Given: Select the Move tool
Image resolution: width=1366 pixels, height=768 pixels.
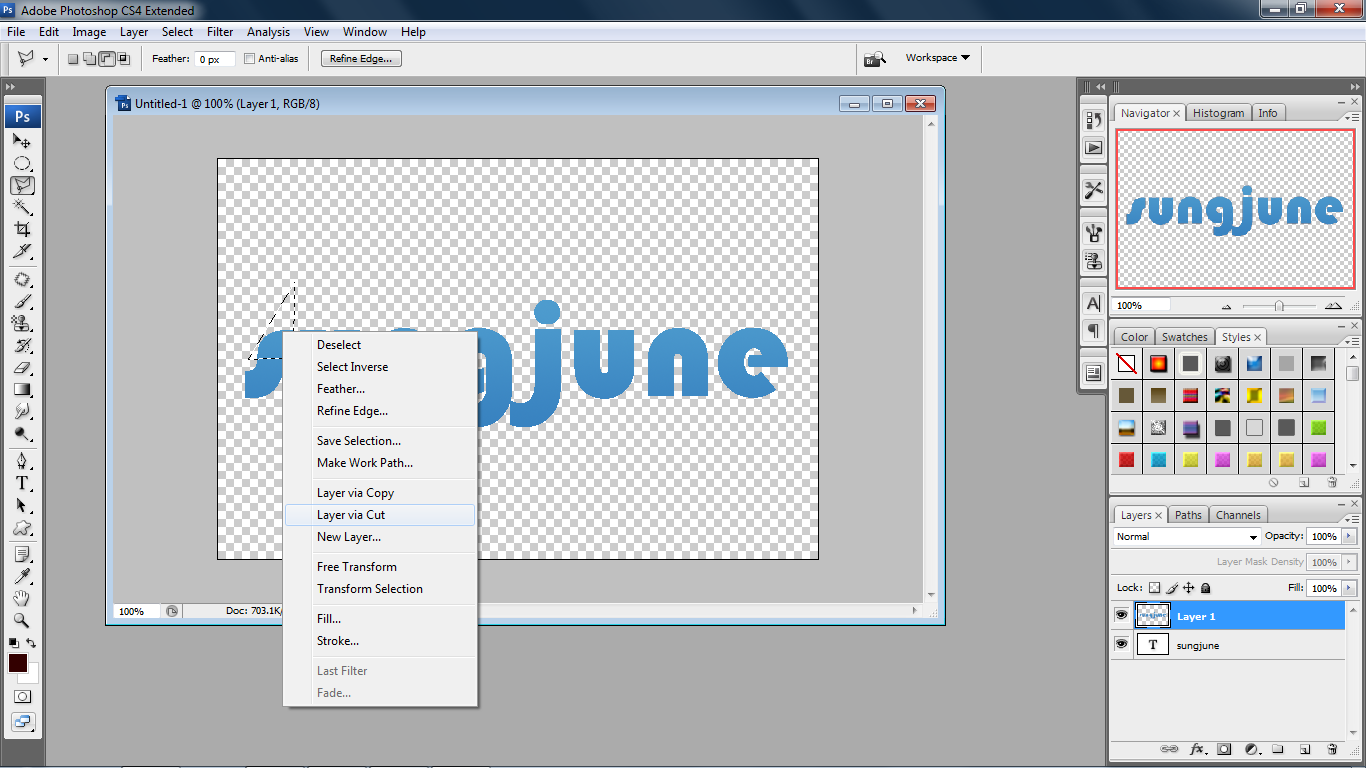Looking at the screenshot, I should (22, 141).
